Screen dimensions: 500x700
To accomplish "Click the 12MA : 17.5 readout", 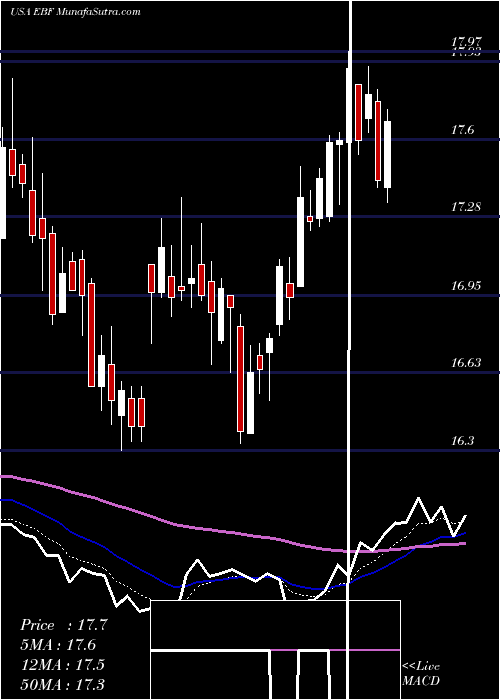I will click(x=62, y=664).
